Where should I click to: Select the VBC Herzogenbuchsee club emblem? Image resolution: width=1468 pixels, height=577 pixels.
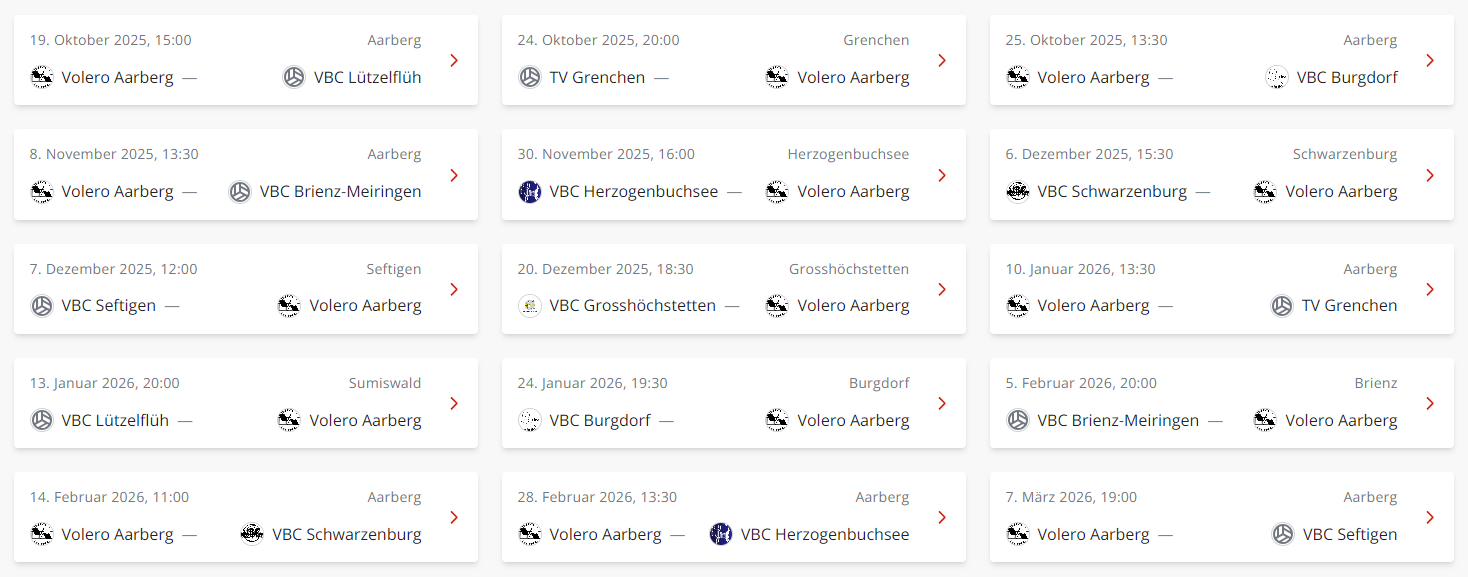coord(529,191)
